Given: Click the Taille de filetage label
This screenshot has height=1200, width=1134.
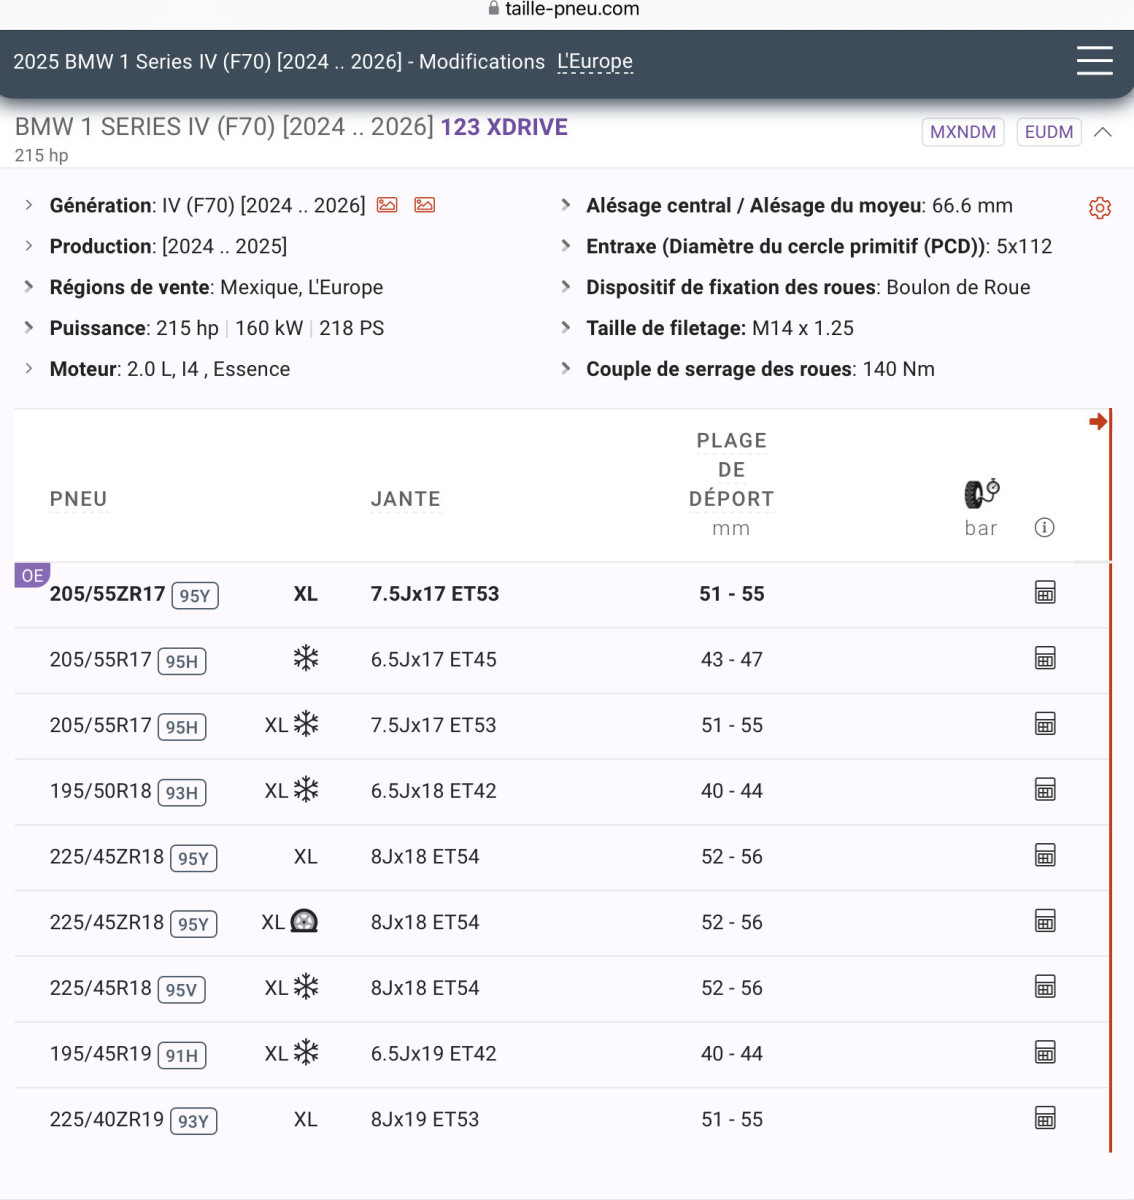Looking at the screenshot, I should tap(665, 328).
